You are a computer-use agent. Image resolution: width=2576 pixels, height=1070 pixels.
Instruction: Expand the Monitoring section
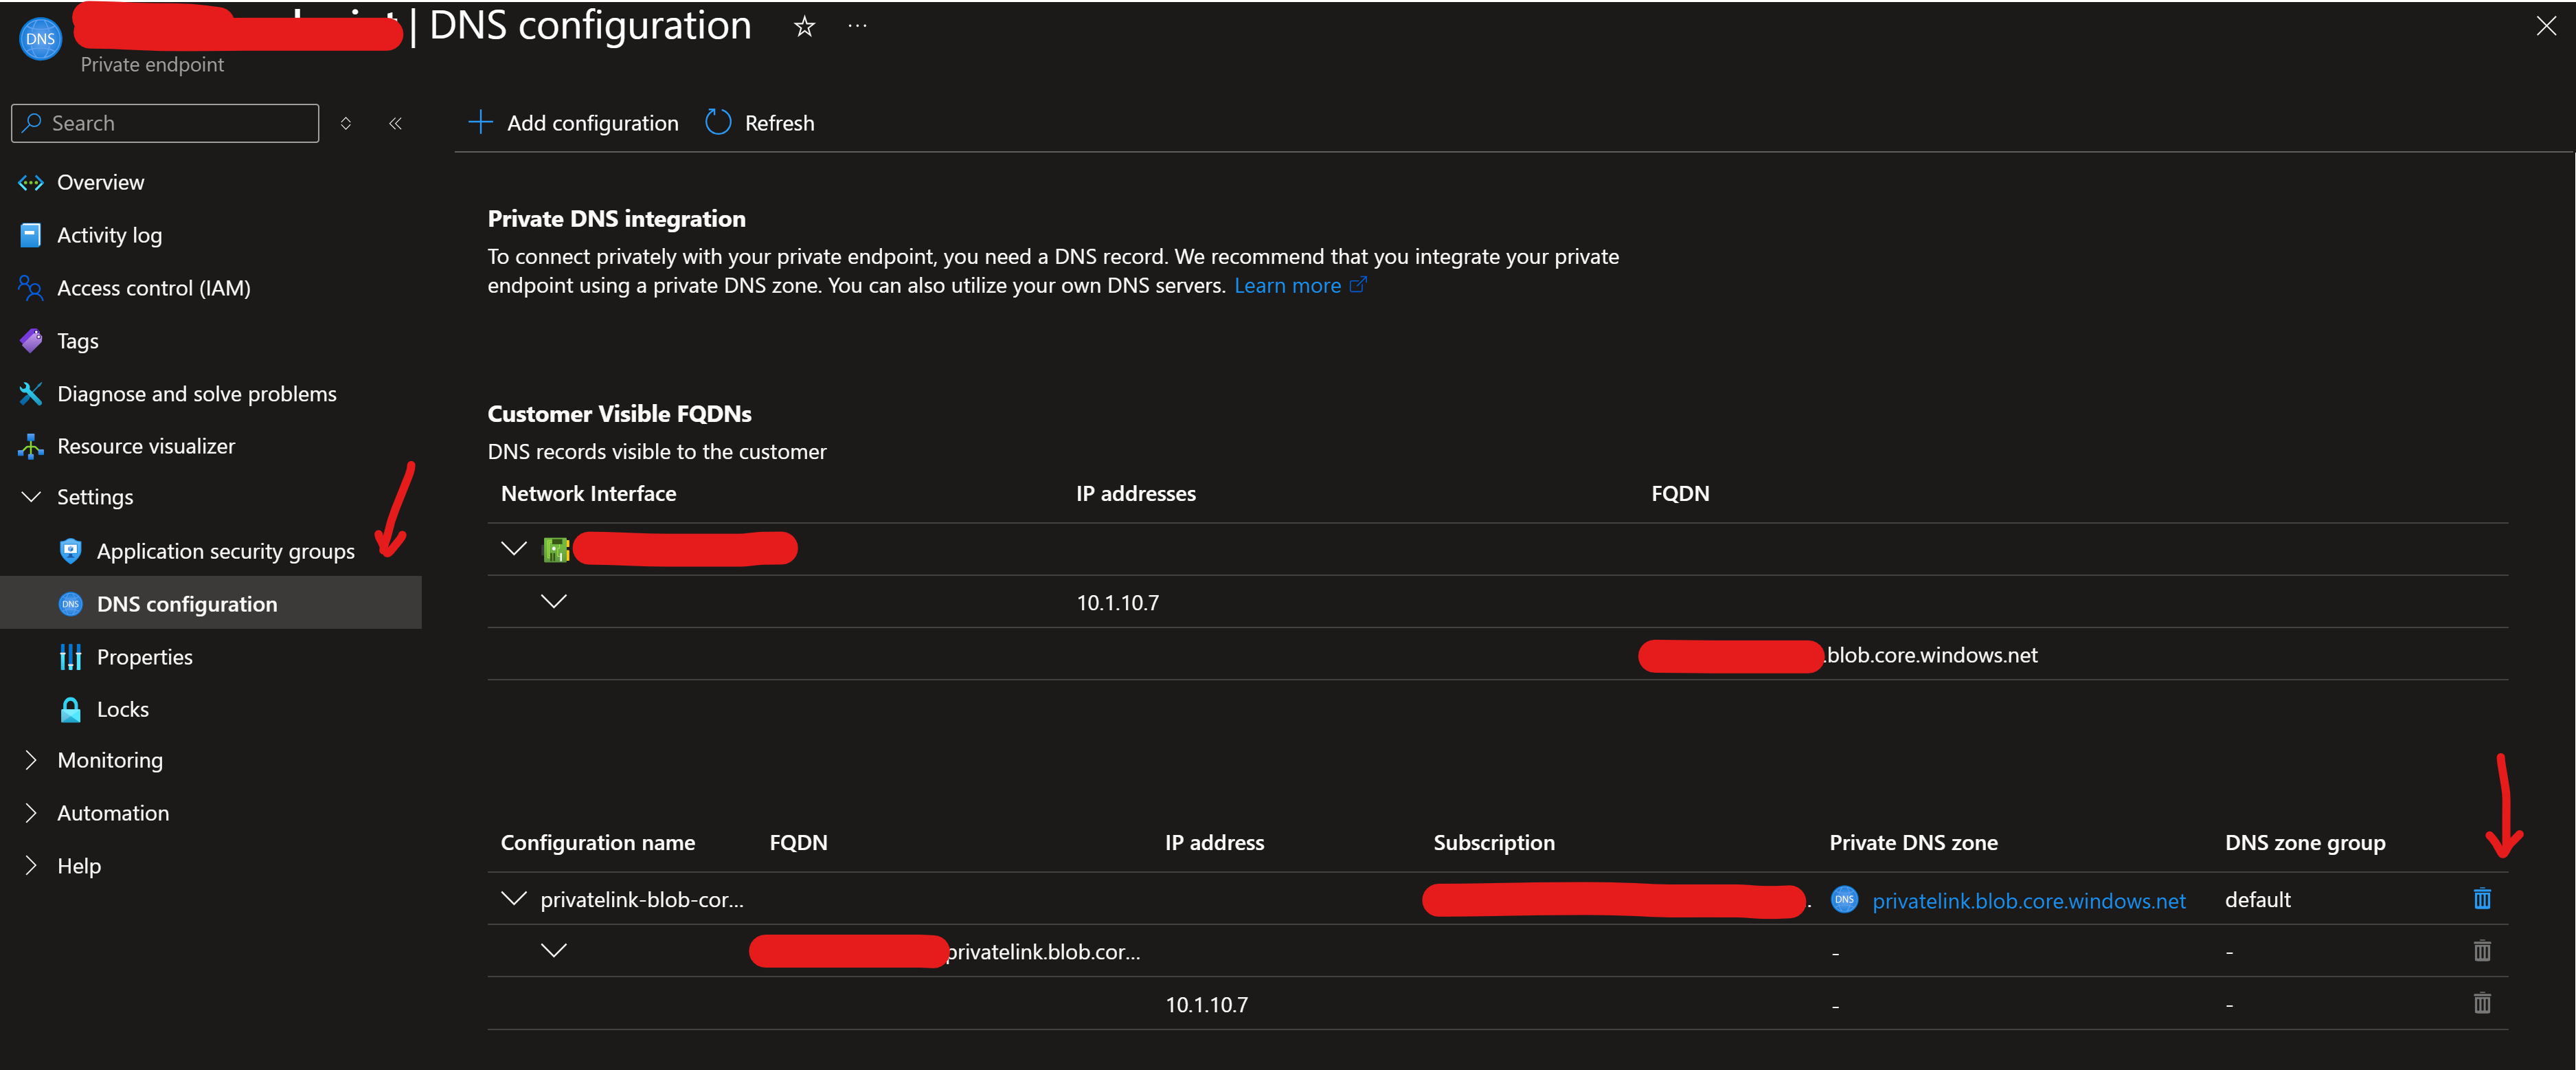[30, 759]
